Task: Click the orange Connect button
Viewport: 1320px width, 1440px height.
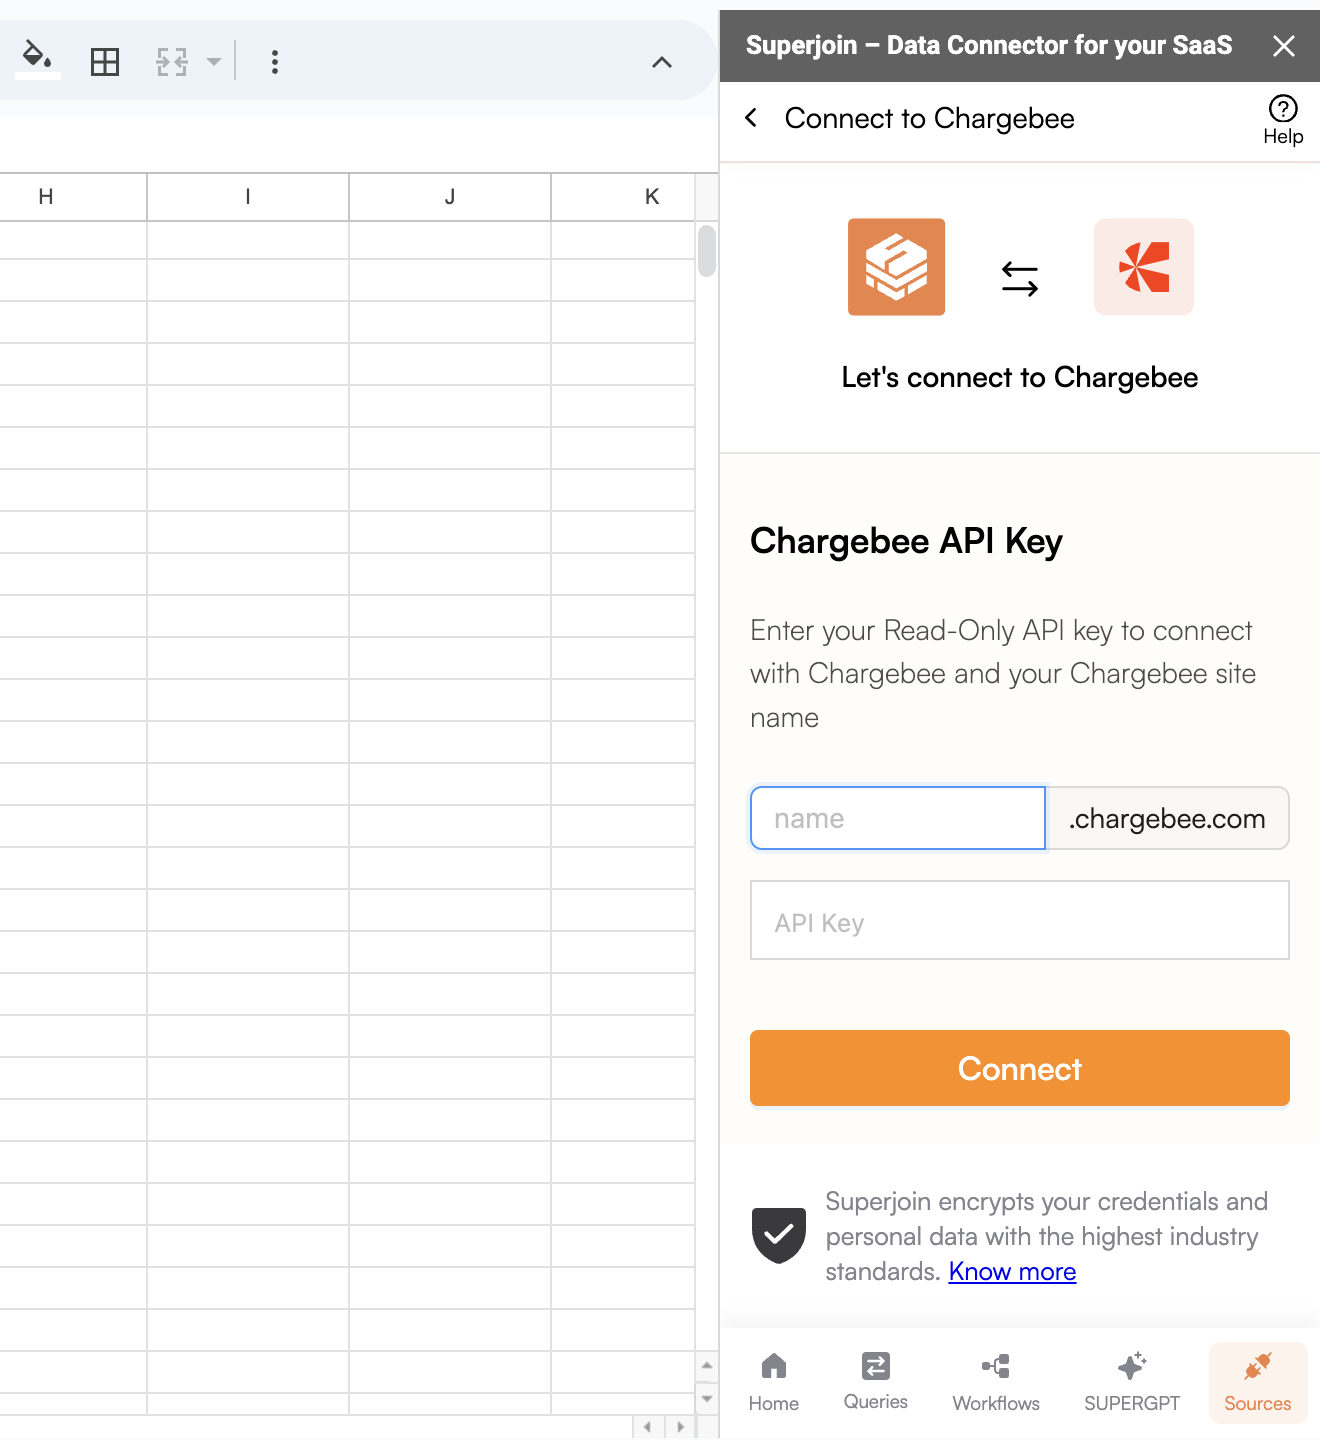Action: [1020, 1068]
